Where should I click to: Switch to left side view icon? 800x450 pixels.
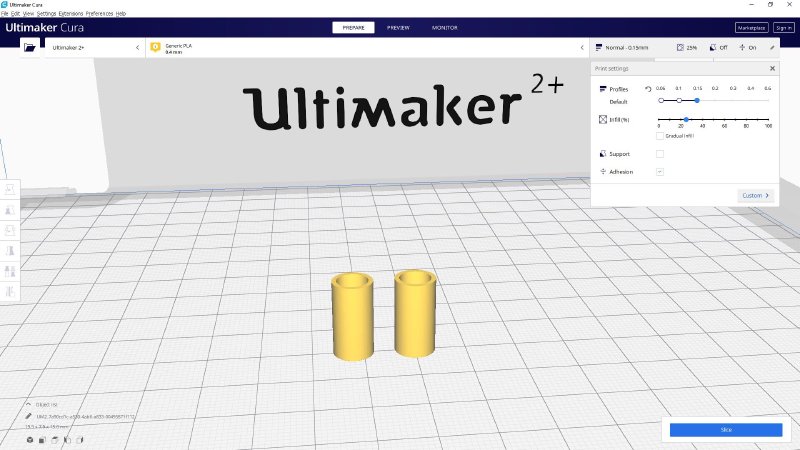(x=67, y=440)
